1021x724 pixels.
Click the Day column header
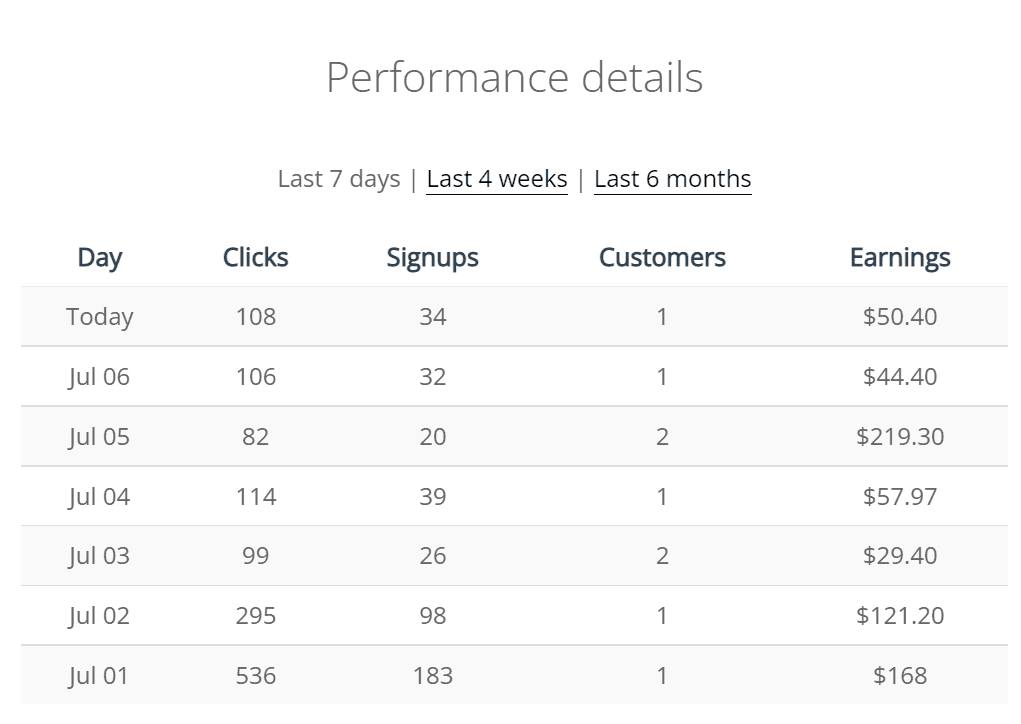pyautogui.click(x=99, y=257)
